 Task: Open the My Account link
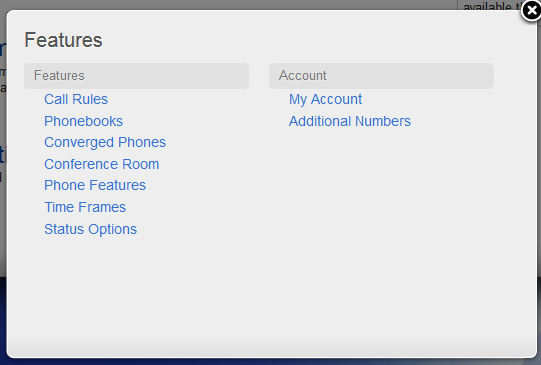325,99
